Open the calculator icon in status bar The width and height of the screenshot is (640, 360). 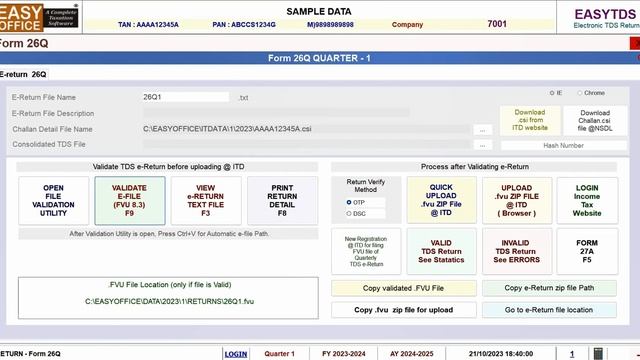click(x=598, y=353)
